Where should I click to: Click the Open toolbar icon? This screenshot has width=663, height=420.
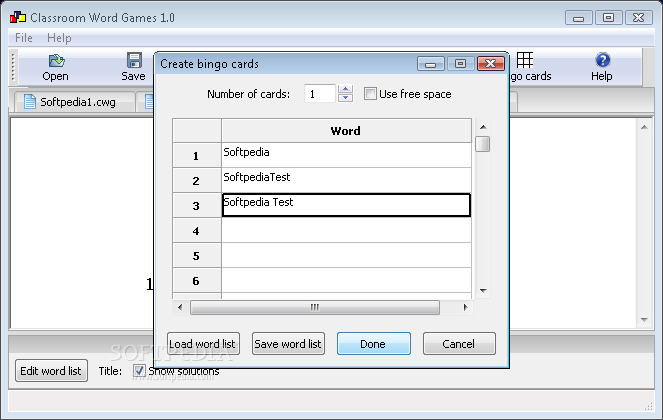click(56, 60)
